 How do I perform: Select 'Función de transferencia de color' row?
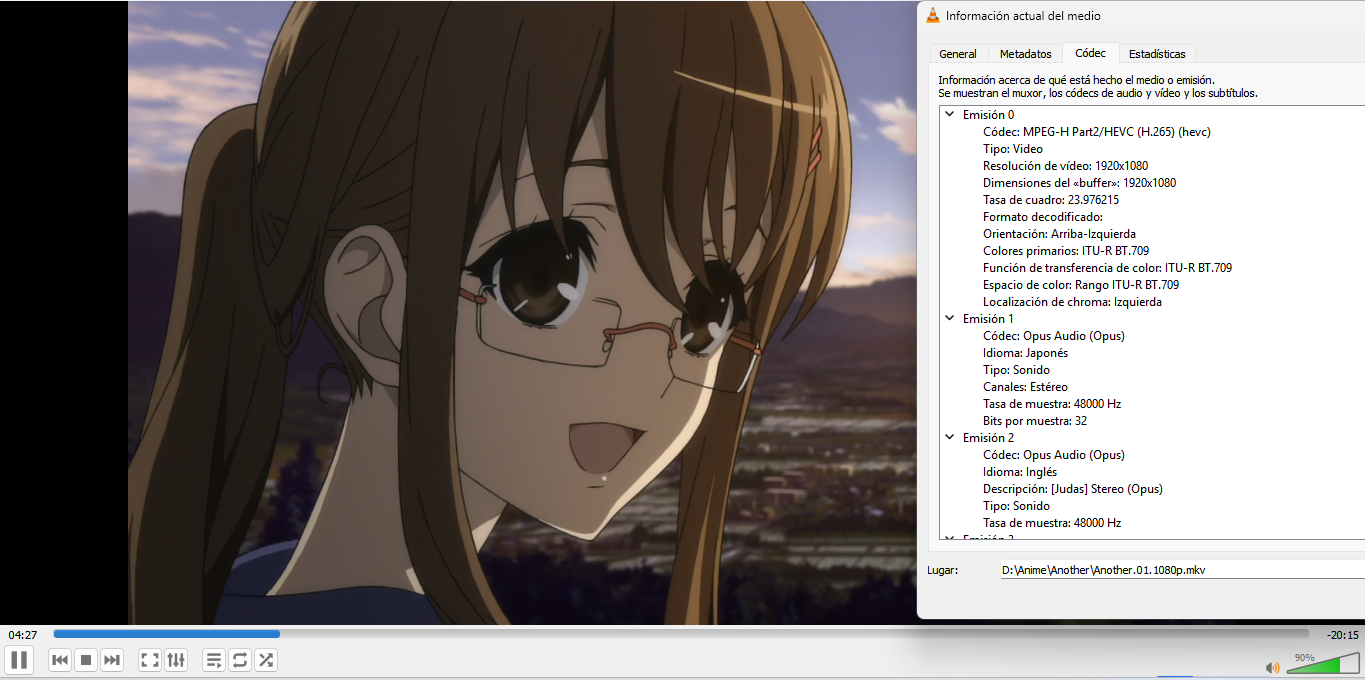coord(1107,268)
